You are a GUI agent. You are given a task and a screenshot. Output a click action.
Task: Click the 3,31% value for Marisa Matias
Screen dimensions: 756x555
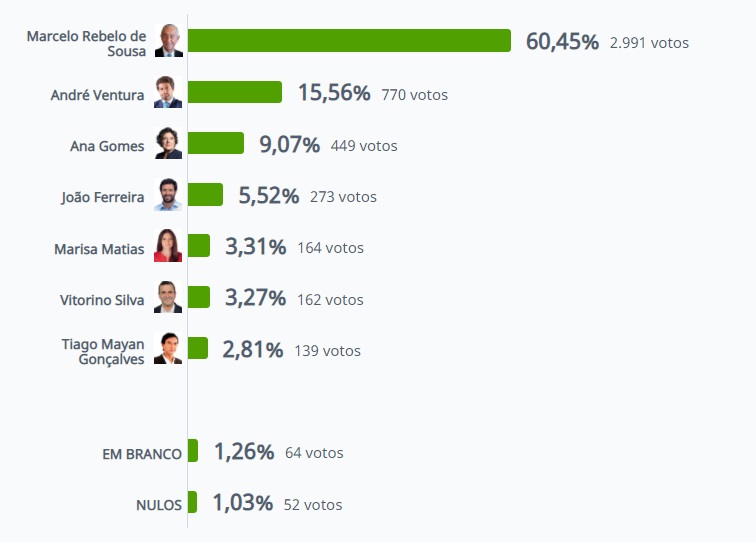[255, 247]
